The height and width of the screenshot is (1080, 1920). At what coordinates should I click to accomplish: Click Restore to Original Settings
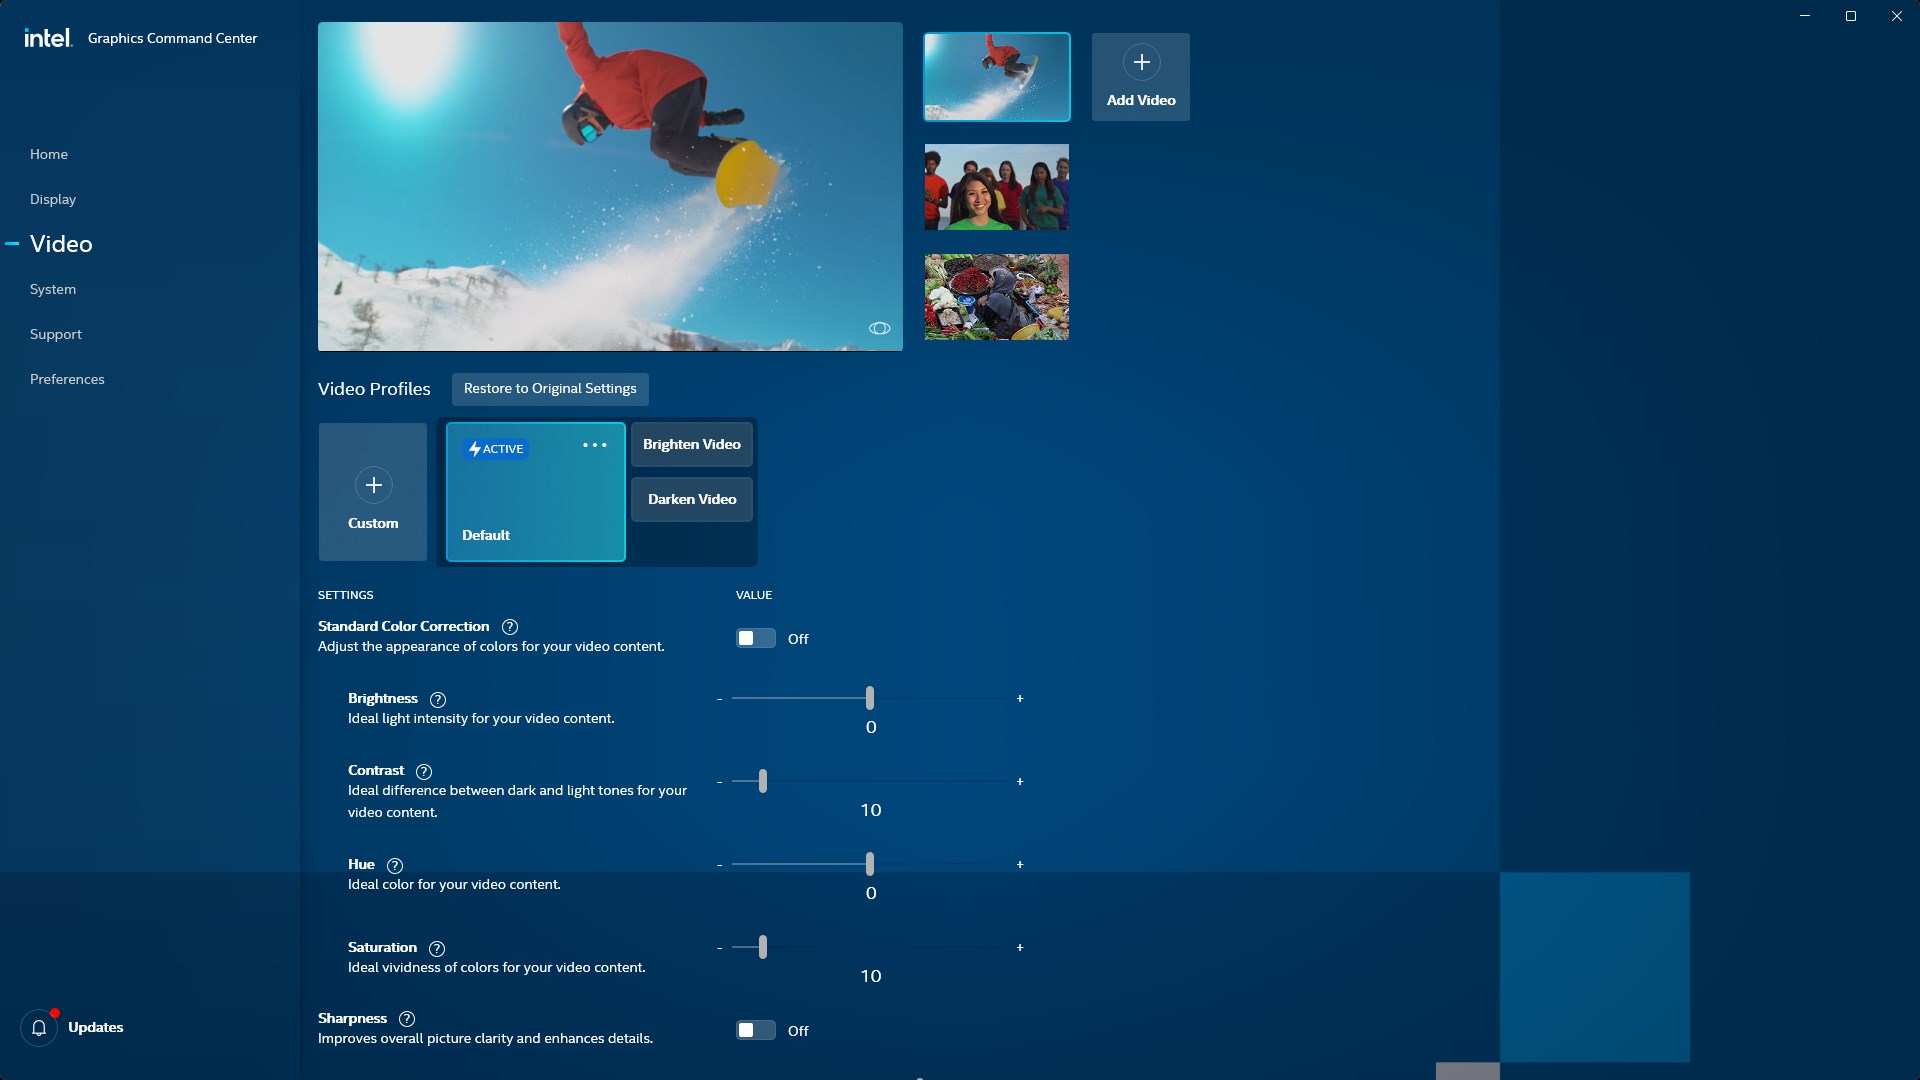click(x=549, y=389)
